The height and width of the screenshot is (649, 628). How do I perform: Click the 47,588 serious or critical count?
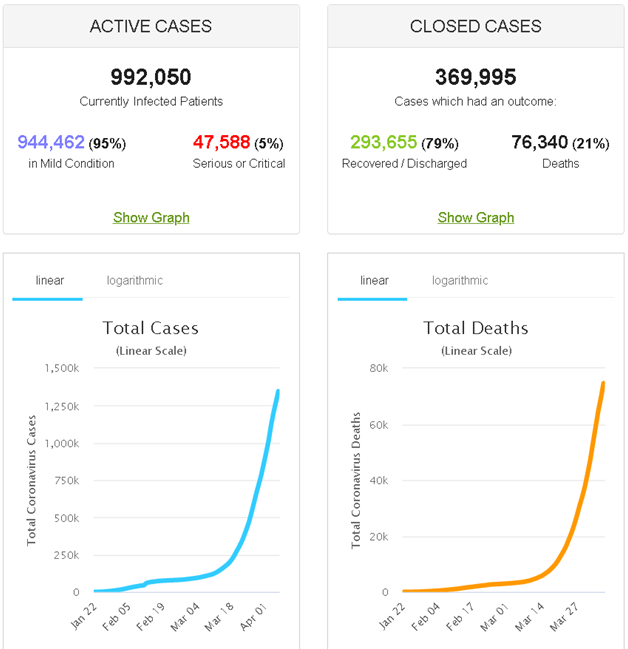pyautogui.click(x=221, y=142)
